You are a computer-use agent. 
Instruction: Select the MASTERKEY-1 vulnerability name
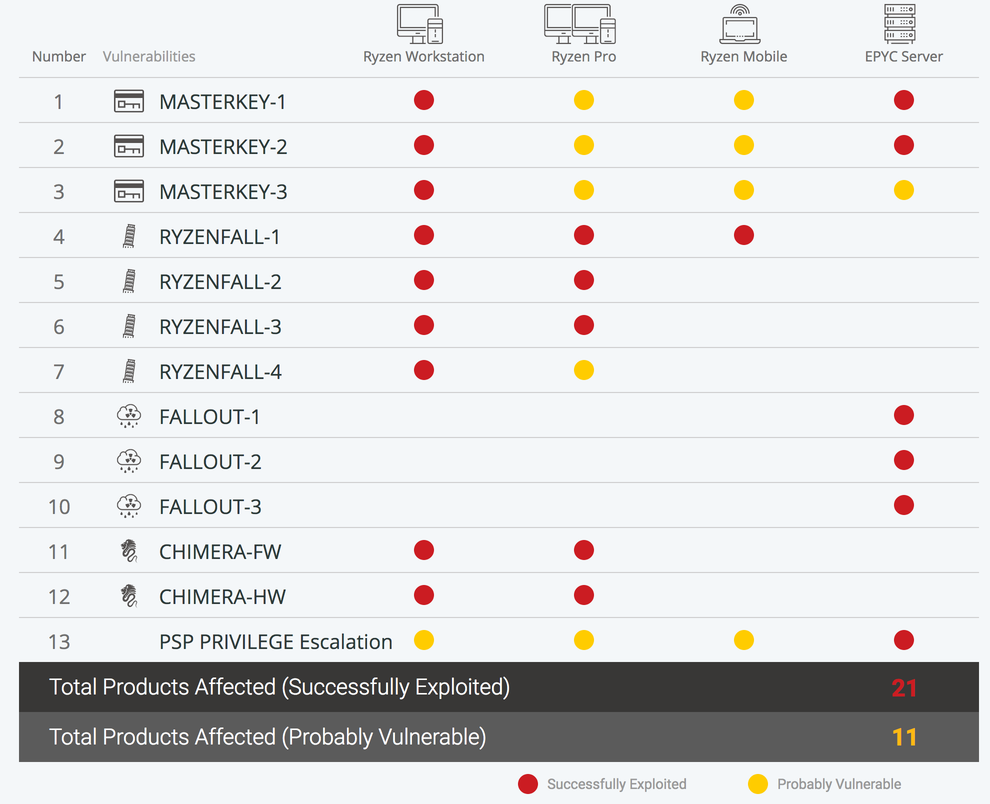point(222,102)
